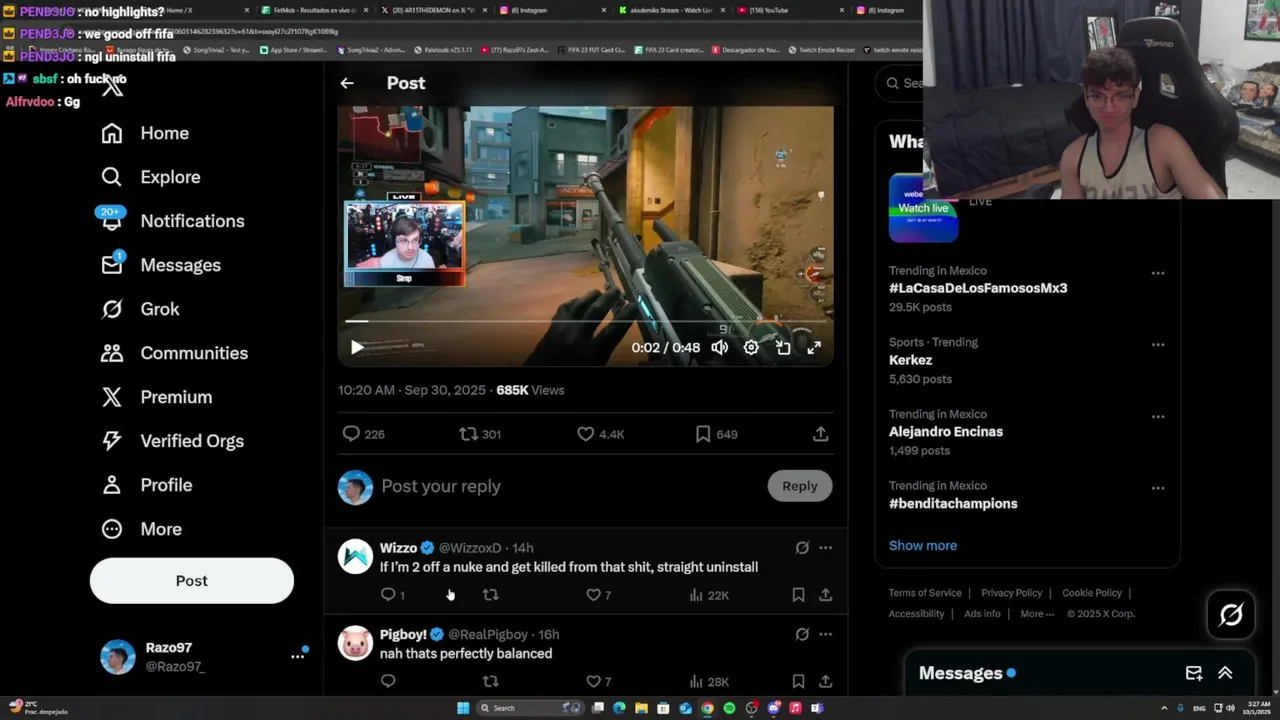This screenshot has width=1280, height=720.
Task: Like the main post (4.4K)
Action: pos(600,434)
